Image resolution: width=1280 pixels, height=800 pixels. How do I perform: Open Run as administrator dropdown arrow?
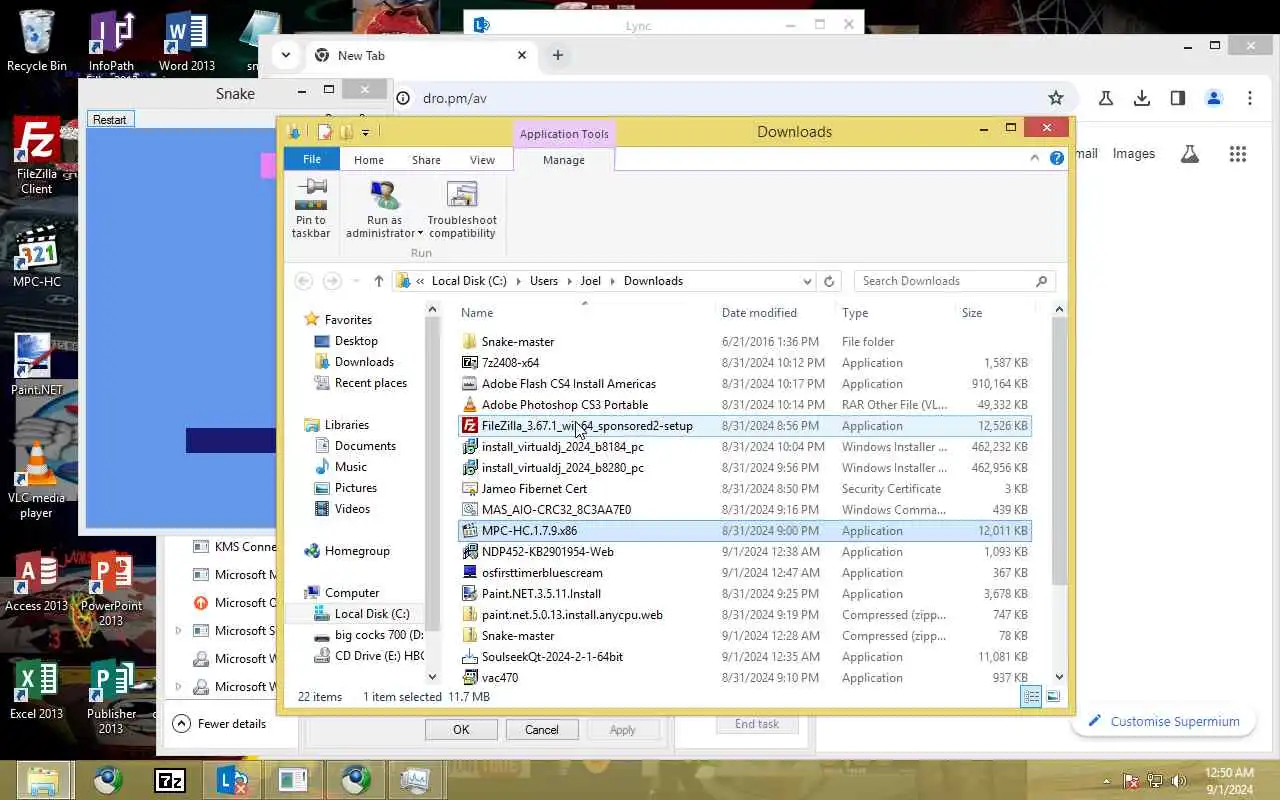420,234
